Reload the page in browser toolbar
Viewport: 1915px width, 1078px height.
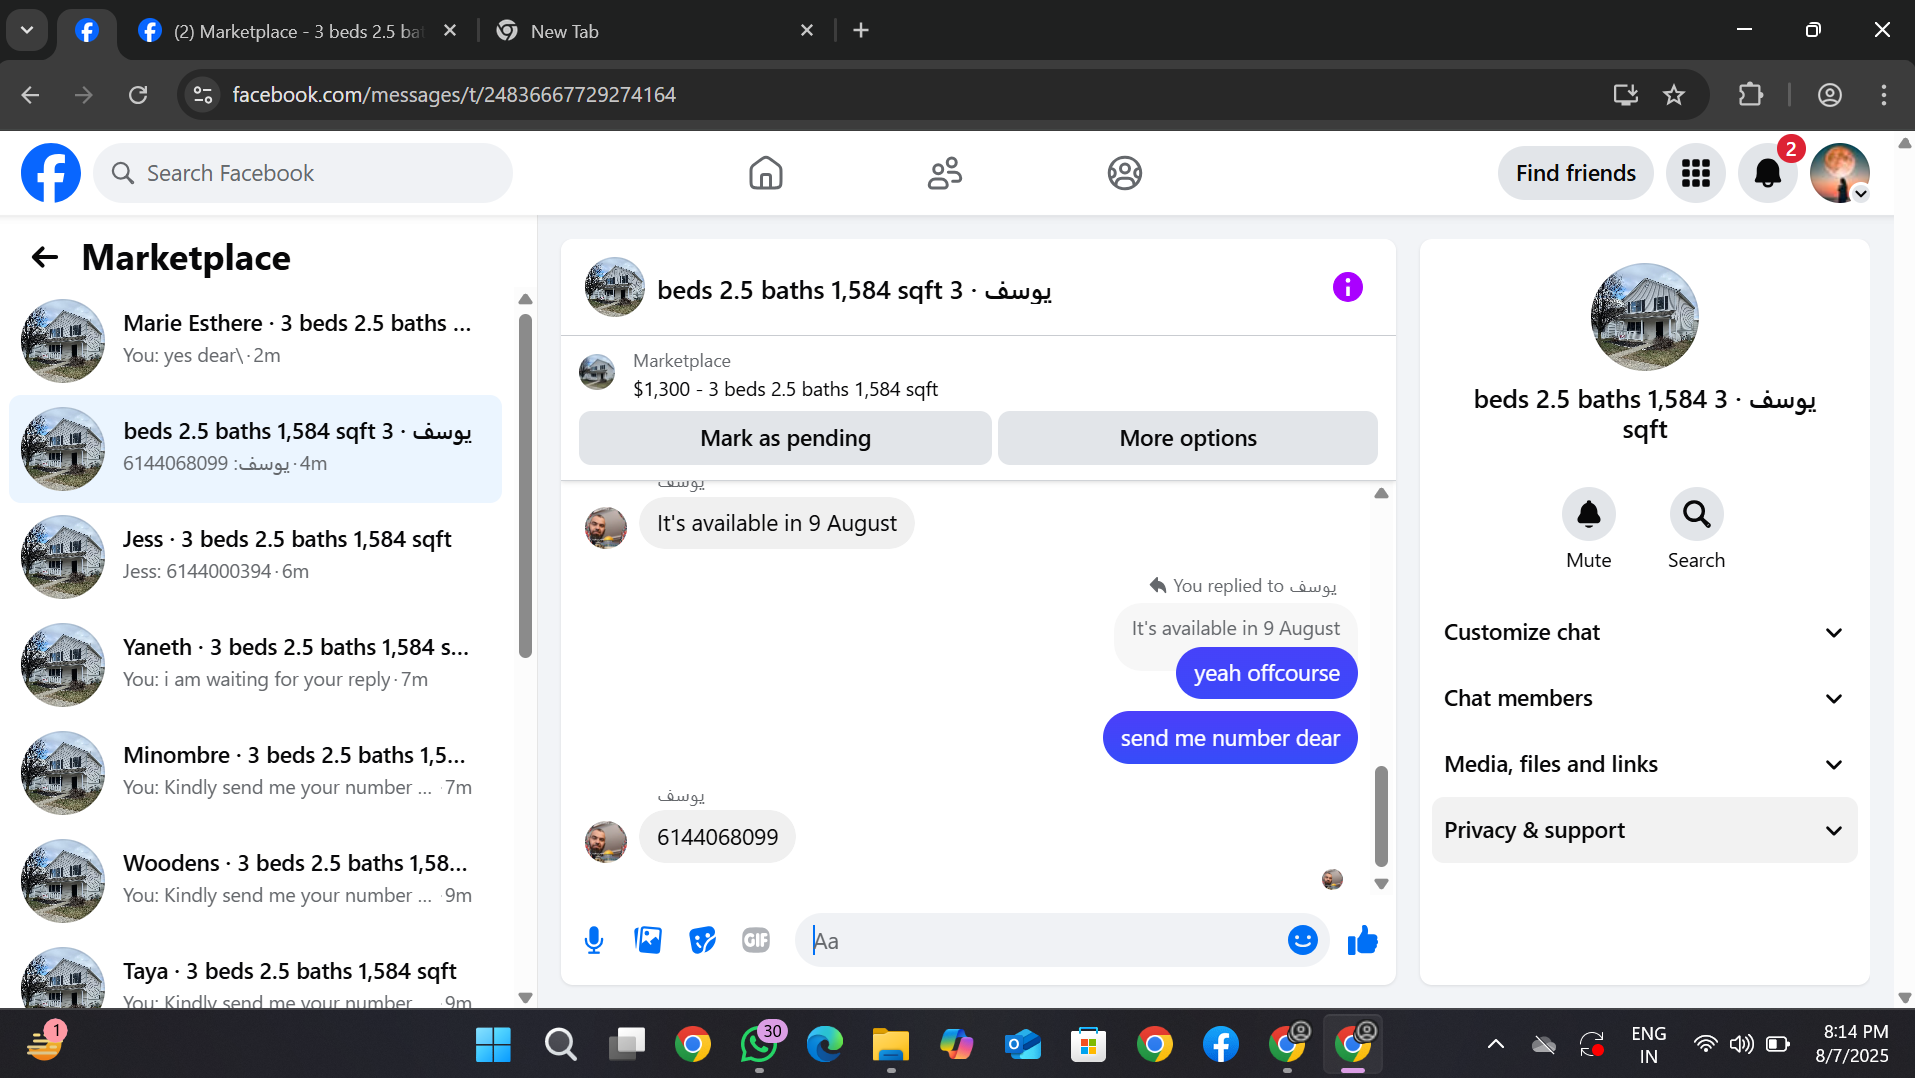pos(138,95)
